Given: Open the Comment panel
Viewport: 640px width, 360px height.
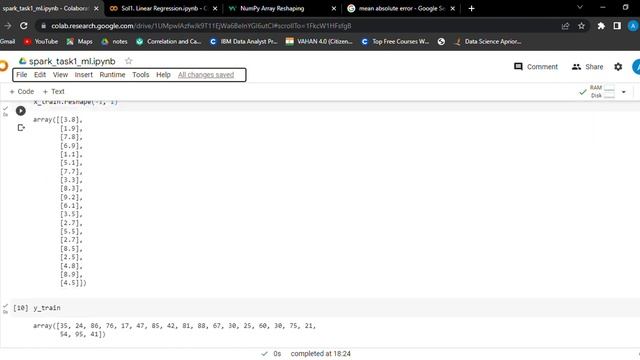Looking at the screenshot, I should click(x=536, y=67).
